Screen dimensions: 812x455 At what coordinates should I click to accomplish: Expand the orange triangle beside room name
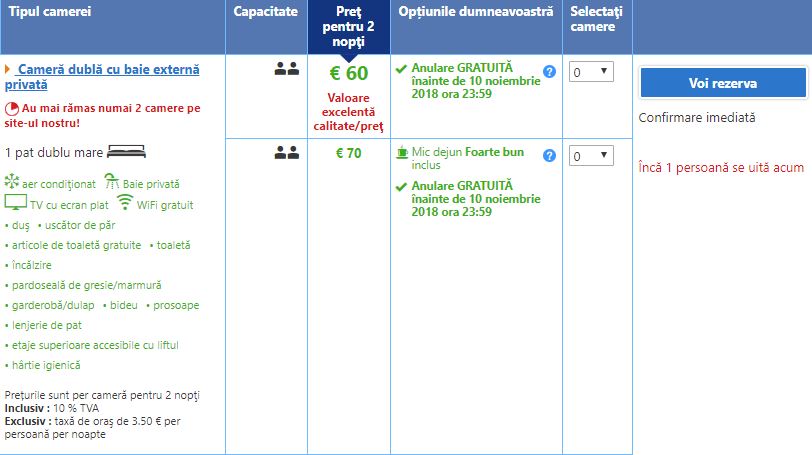tap(8, 69)
